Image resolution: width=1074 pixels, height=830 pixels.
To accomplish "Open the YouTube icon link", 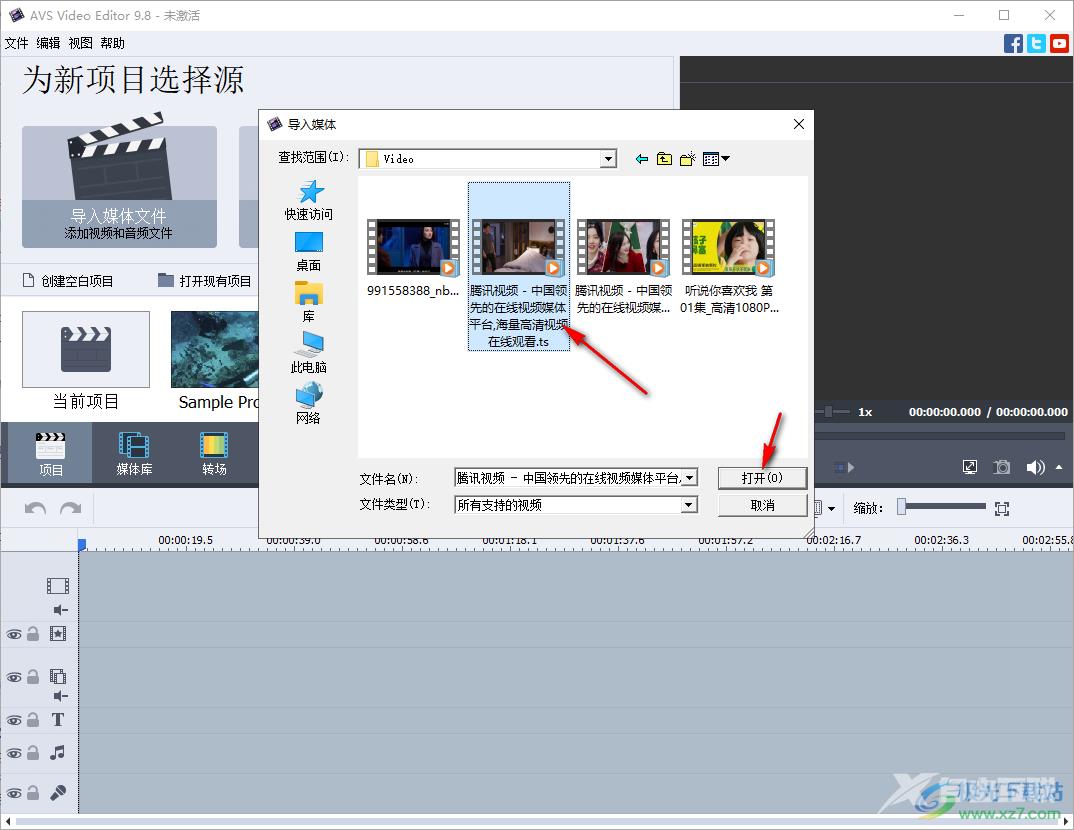I will point(1060,44).
